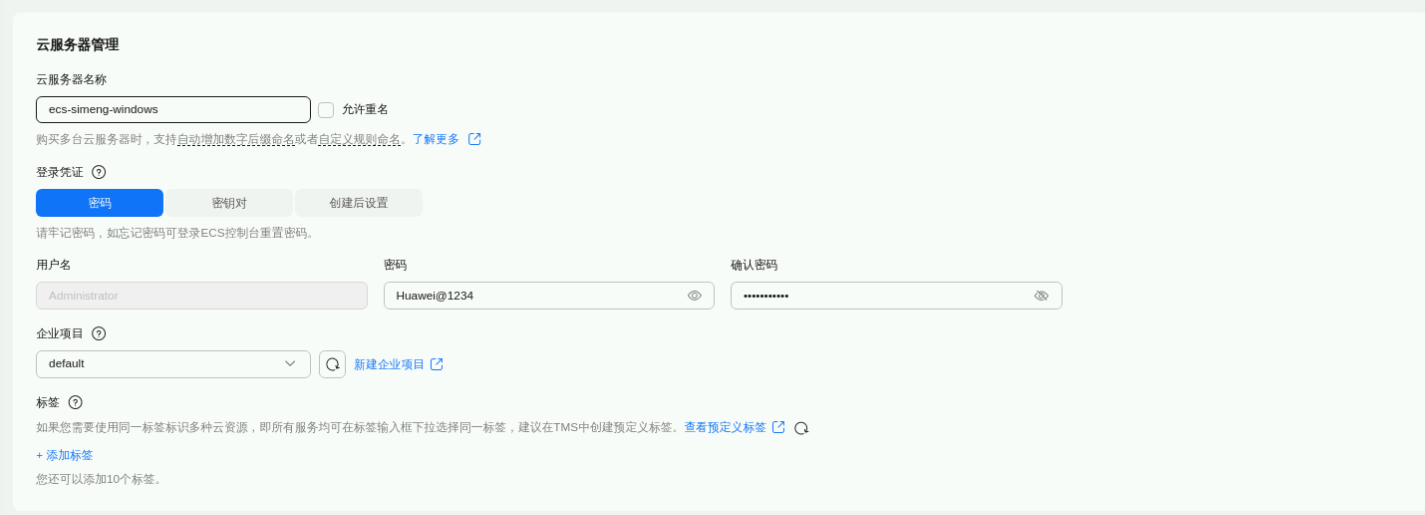
Task: Click help icon next to 标签 label
Action: click(75, 402)
